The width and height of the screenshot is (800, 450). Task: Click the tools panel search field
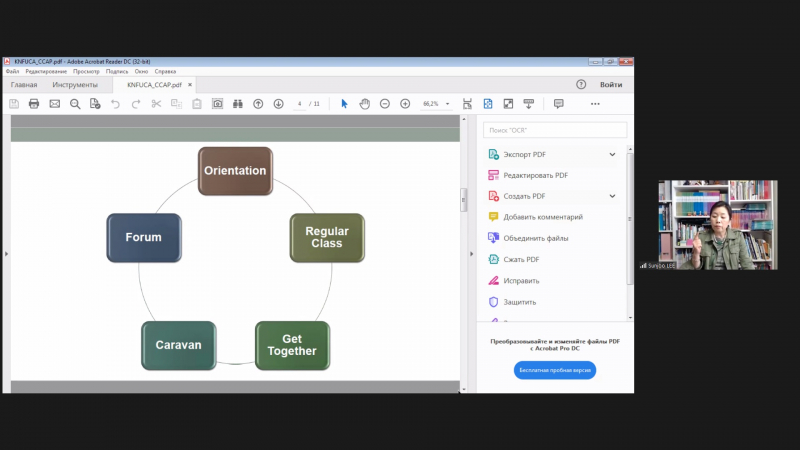[x=555, y=130]
